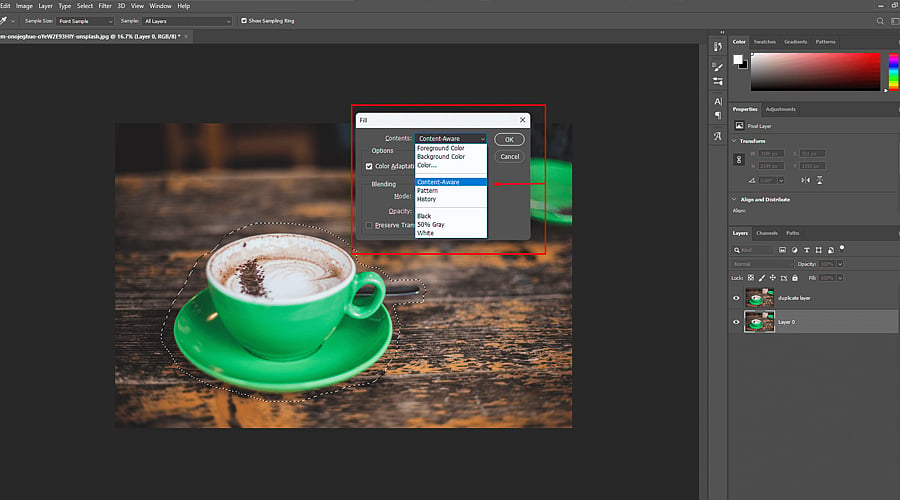This screenshot has height=500, width=900.
Task: Open the Brush Settings panel icon
Action: 717,67
